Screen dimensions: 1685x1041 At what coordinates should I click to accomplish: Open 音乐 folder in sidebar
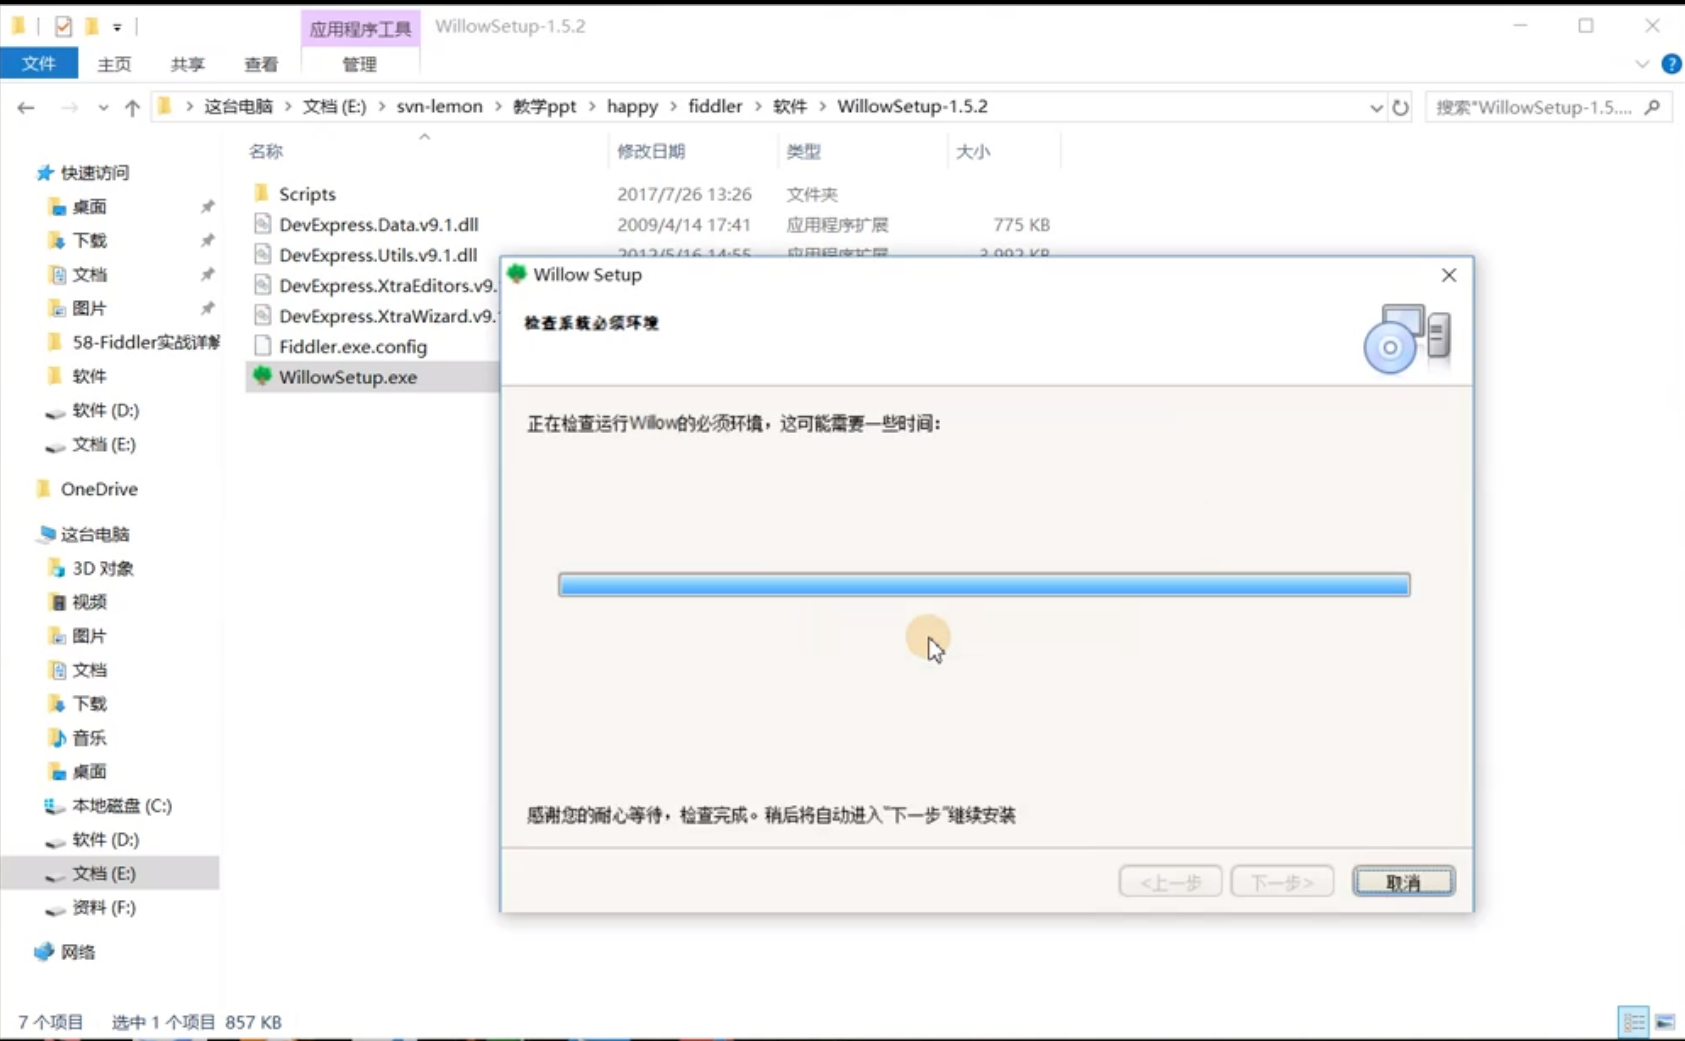pos(89,738)
